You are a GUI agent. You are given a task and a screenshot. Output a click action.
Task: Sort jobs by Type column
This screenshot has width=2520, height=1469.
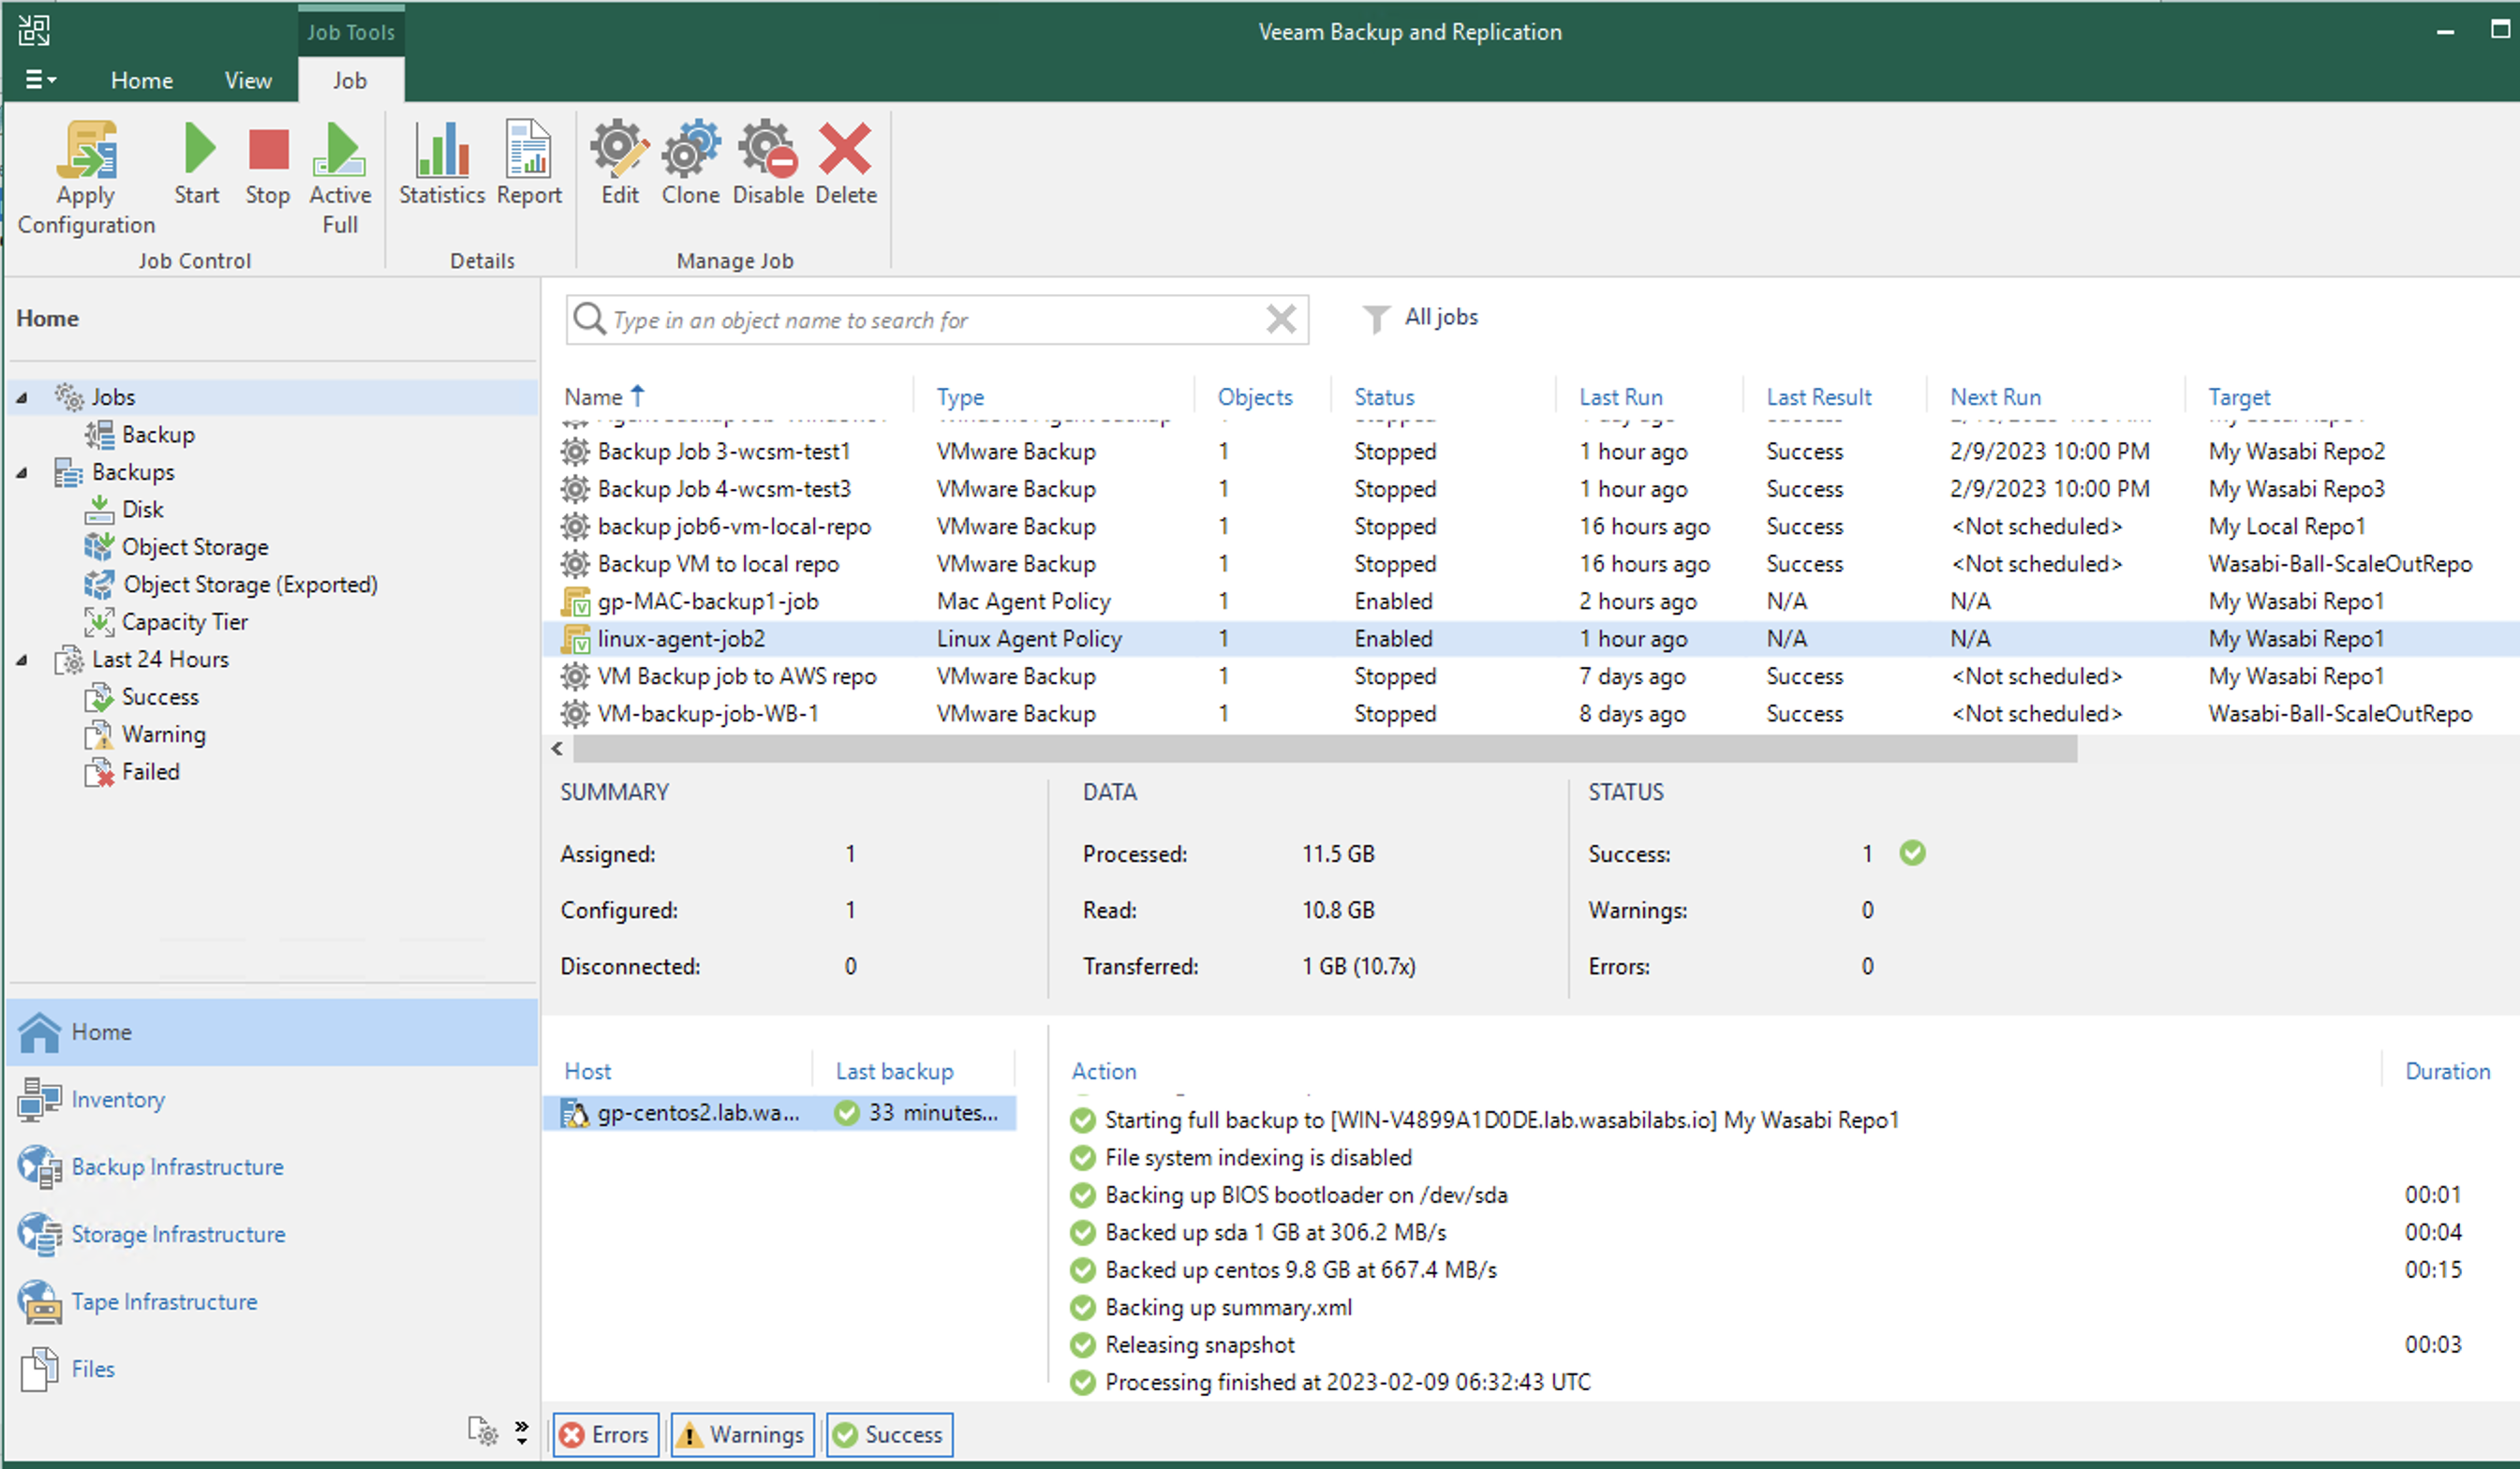(960, 397)
